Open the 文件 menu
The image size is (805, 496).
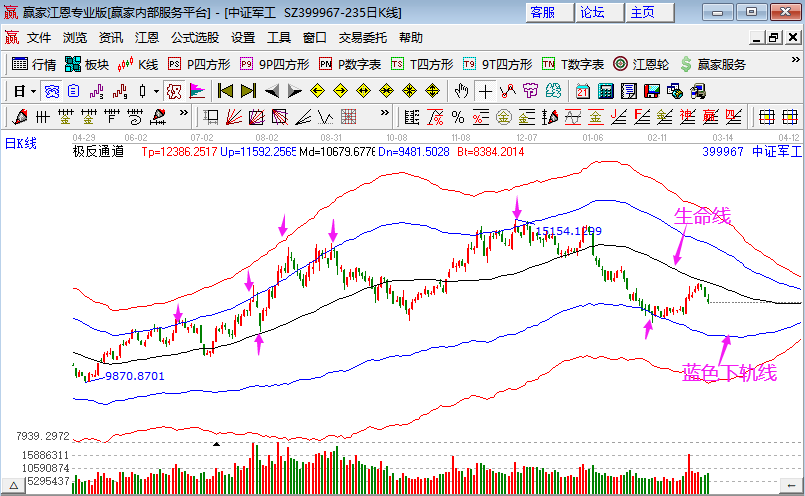coord(39,37)
